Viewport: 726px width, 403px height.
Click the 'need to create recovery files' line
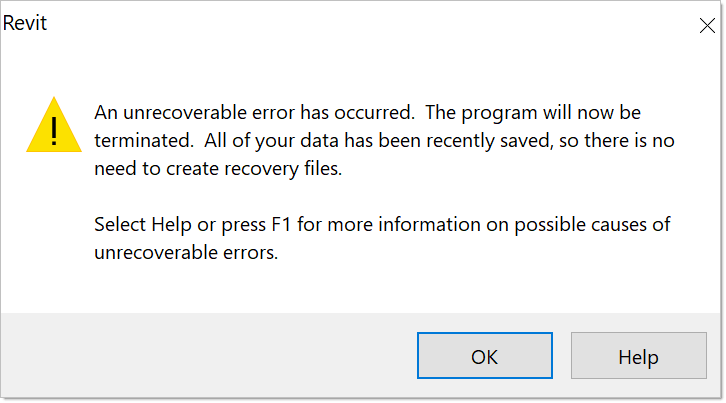coord(218,170)
